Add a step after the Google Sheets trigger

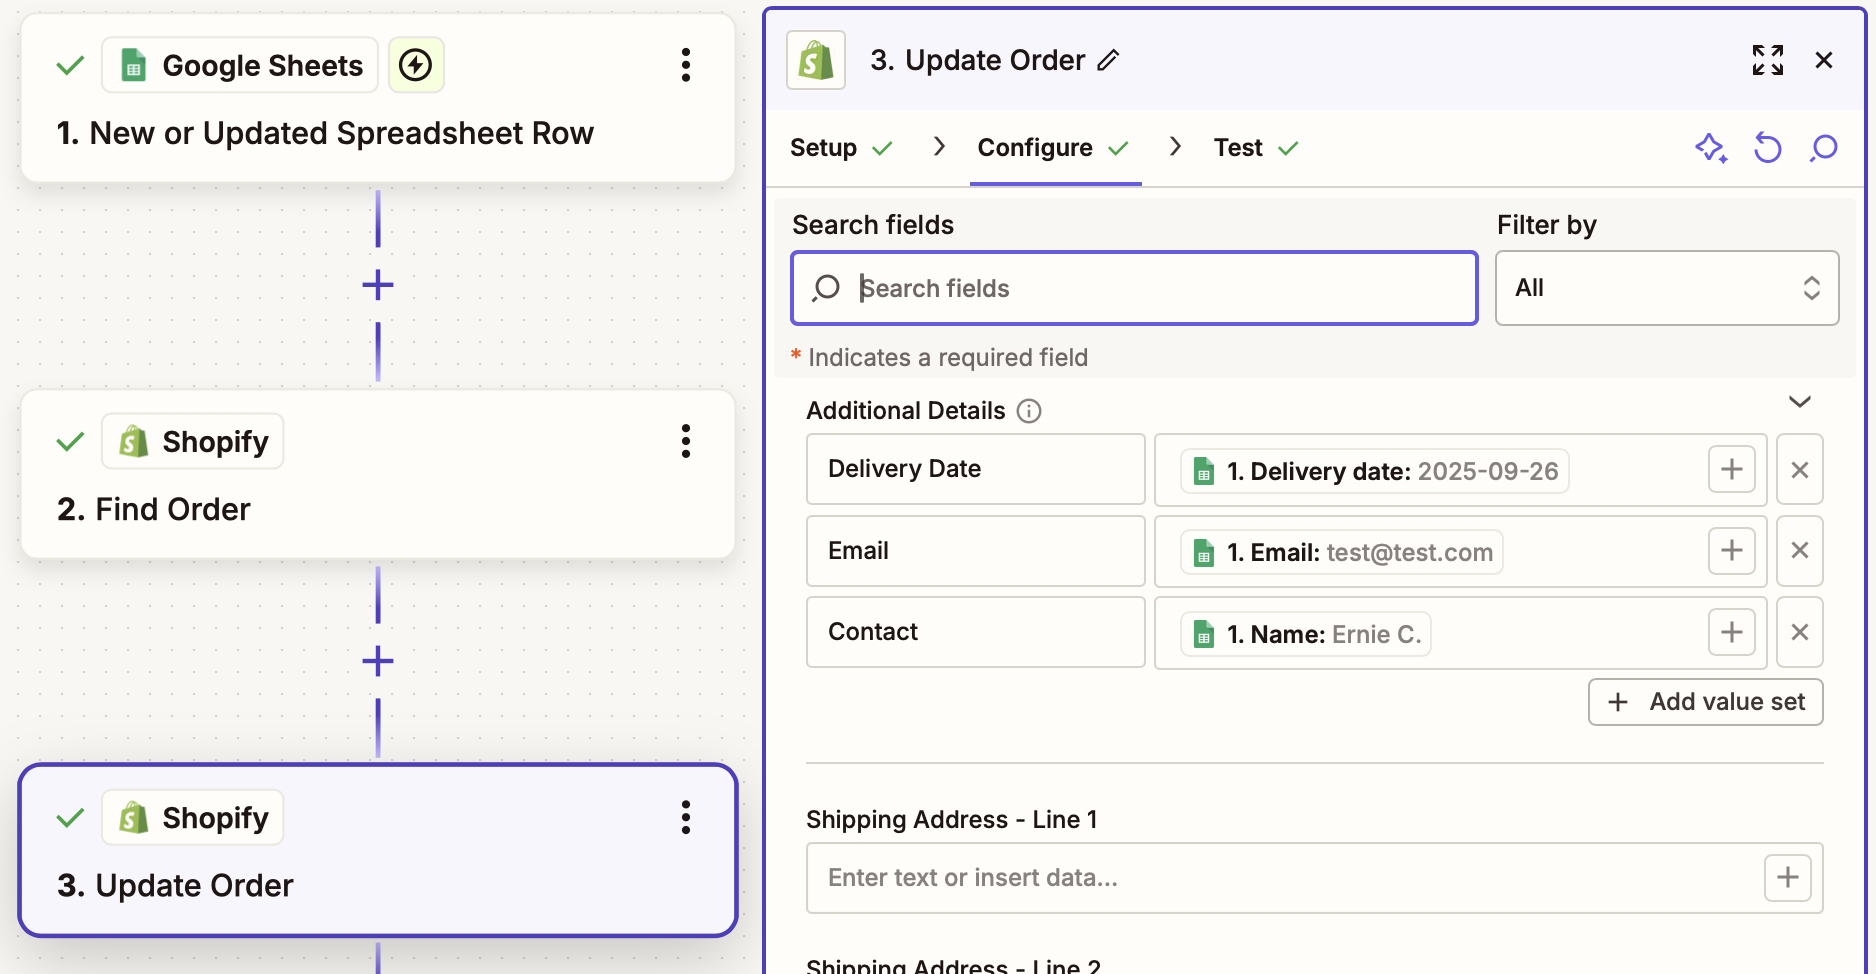tap(378, 285)
